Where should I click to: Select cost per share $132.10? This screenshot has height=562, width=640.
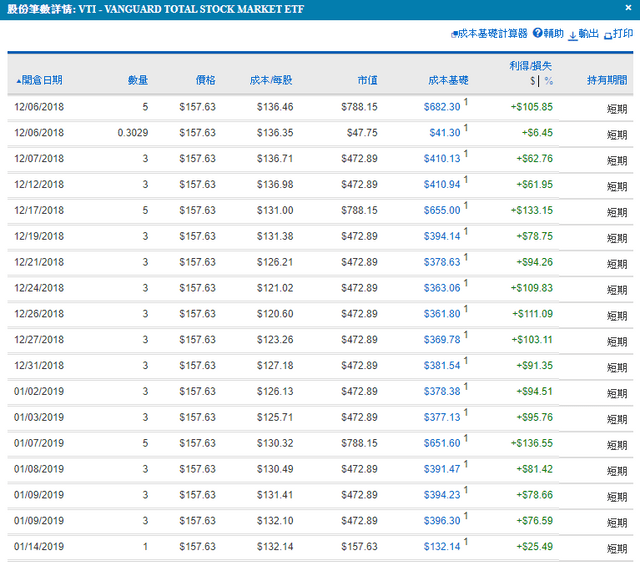pyautogui.click(x=275, y=521)
